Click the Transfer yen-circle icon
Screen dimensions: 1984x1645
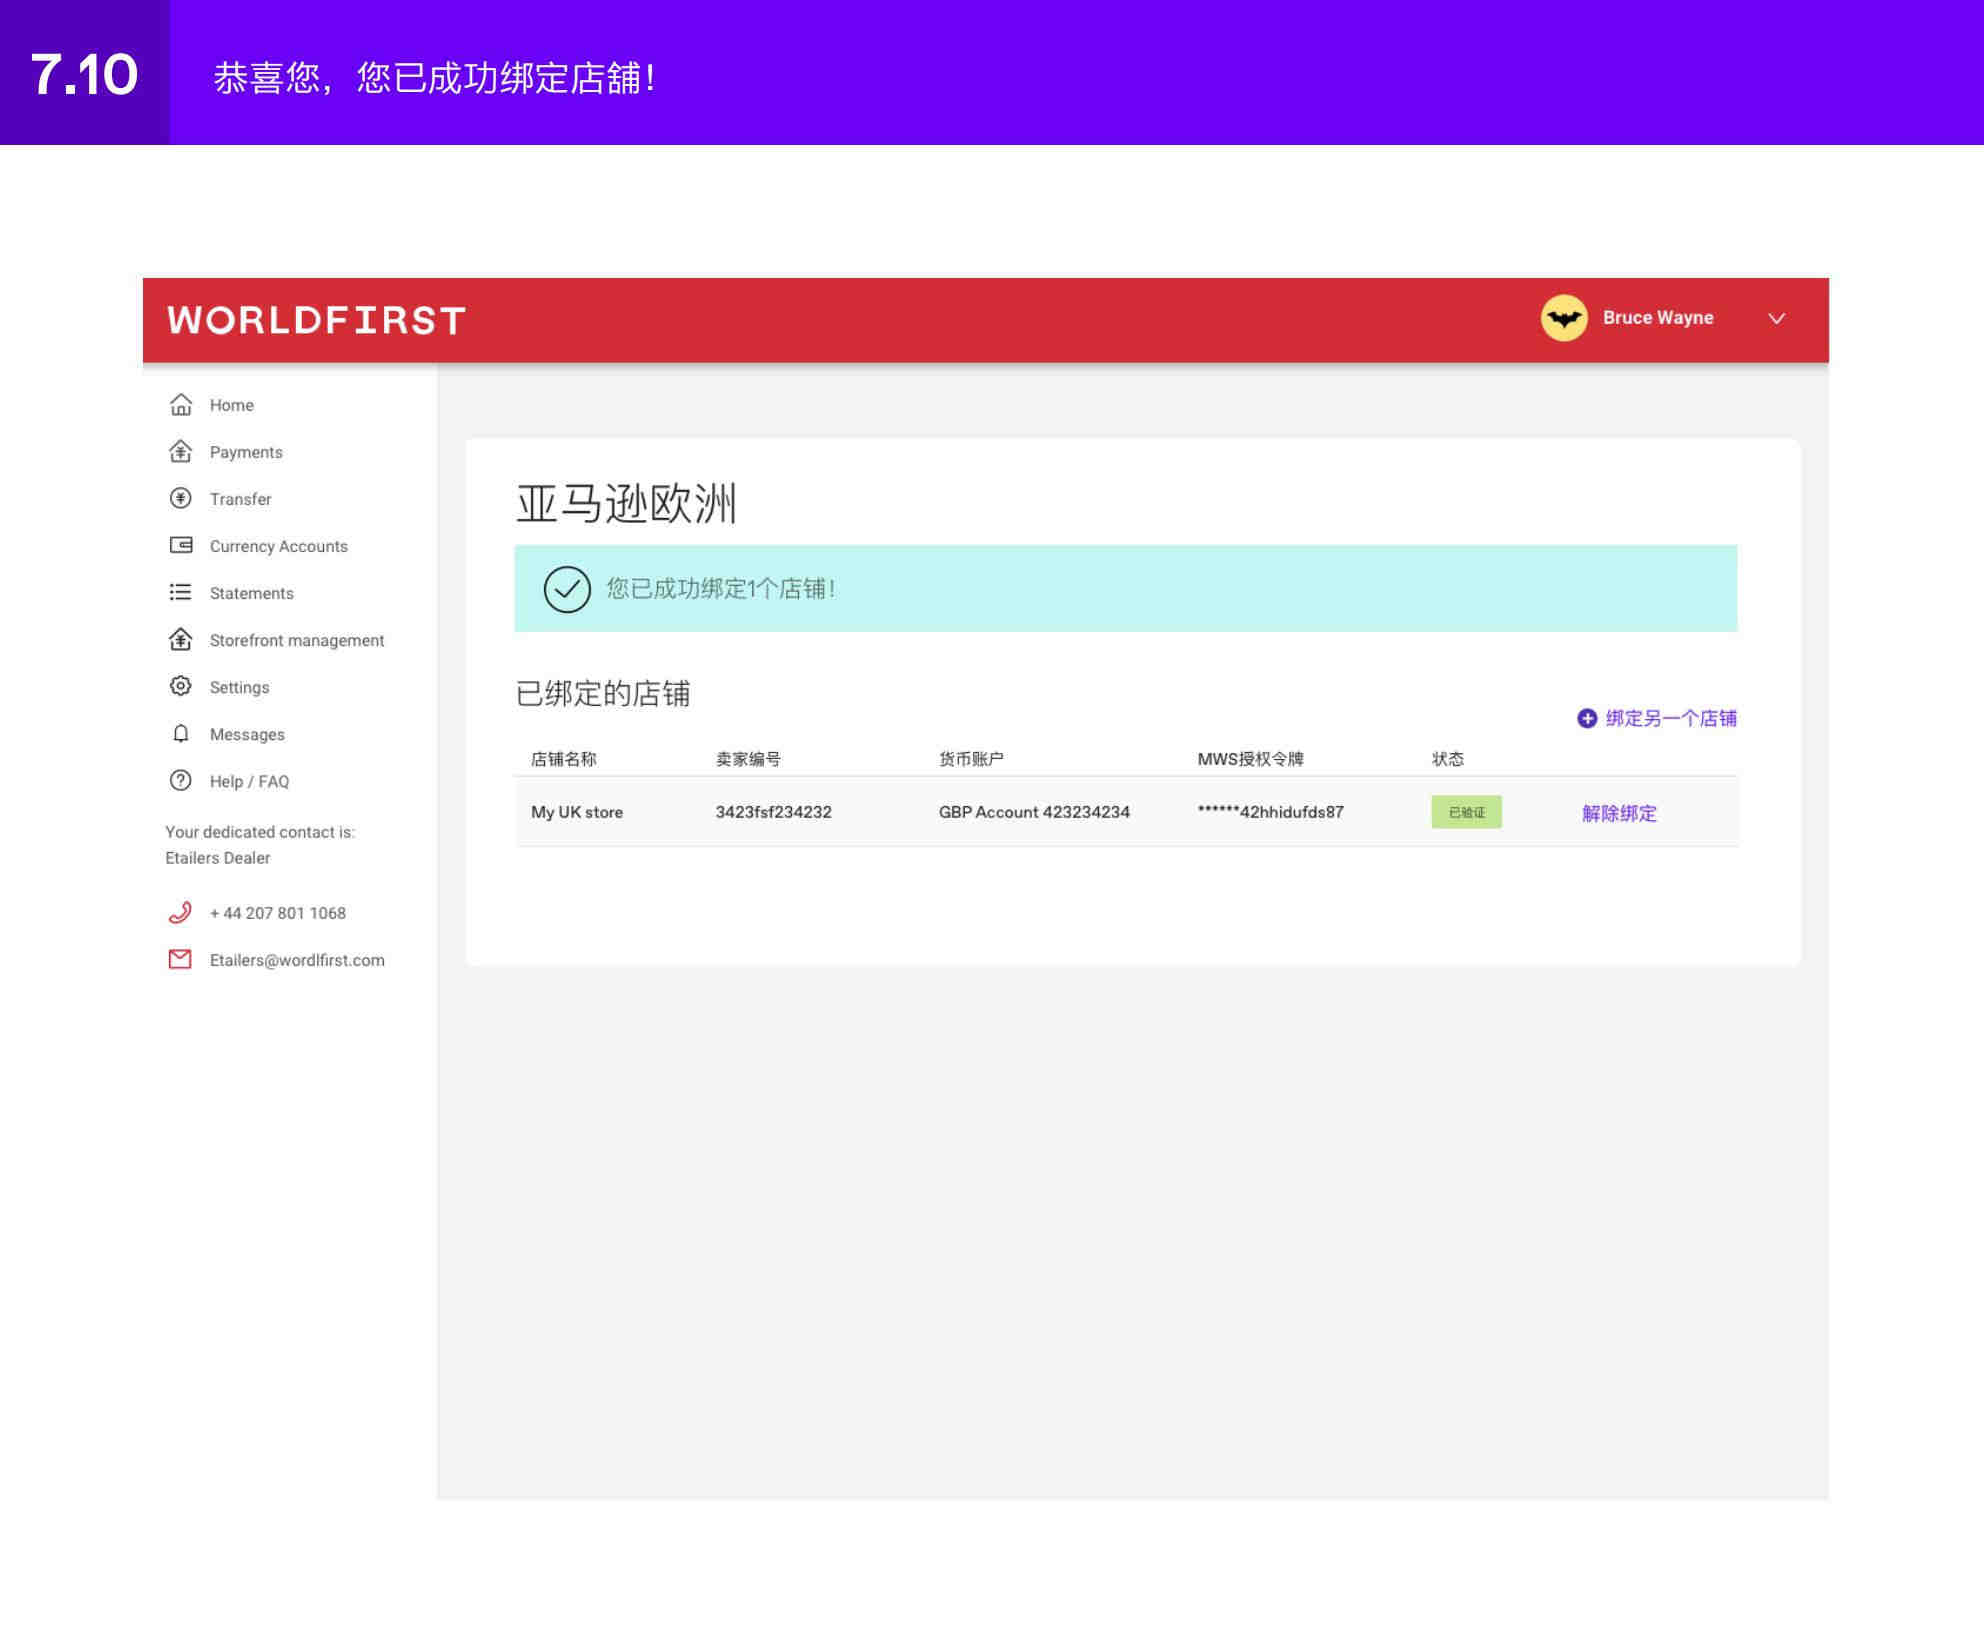pos(180,498)
